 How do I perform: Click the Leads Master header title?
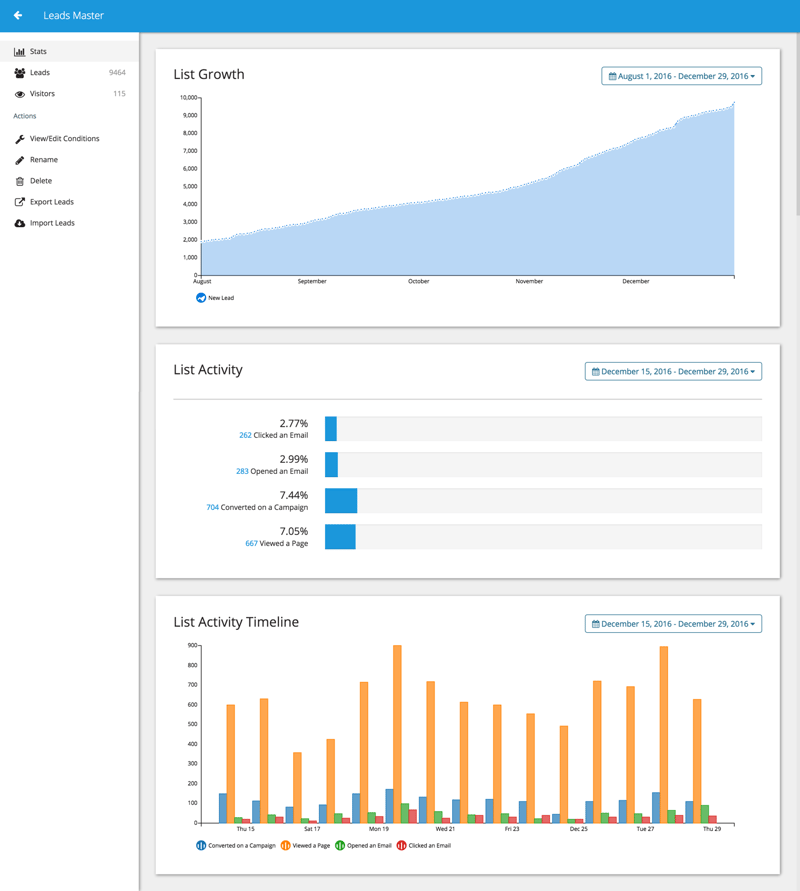coord(73,15)
